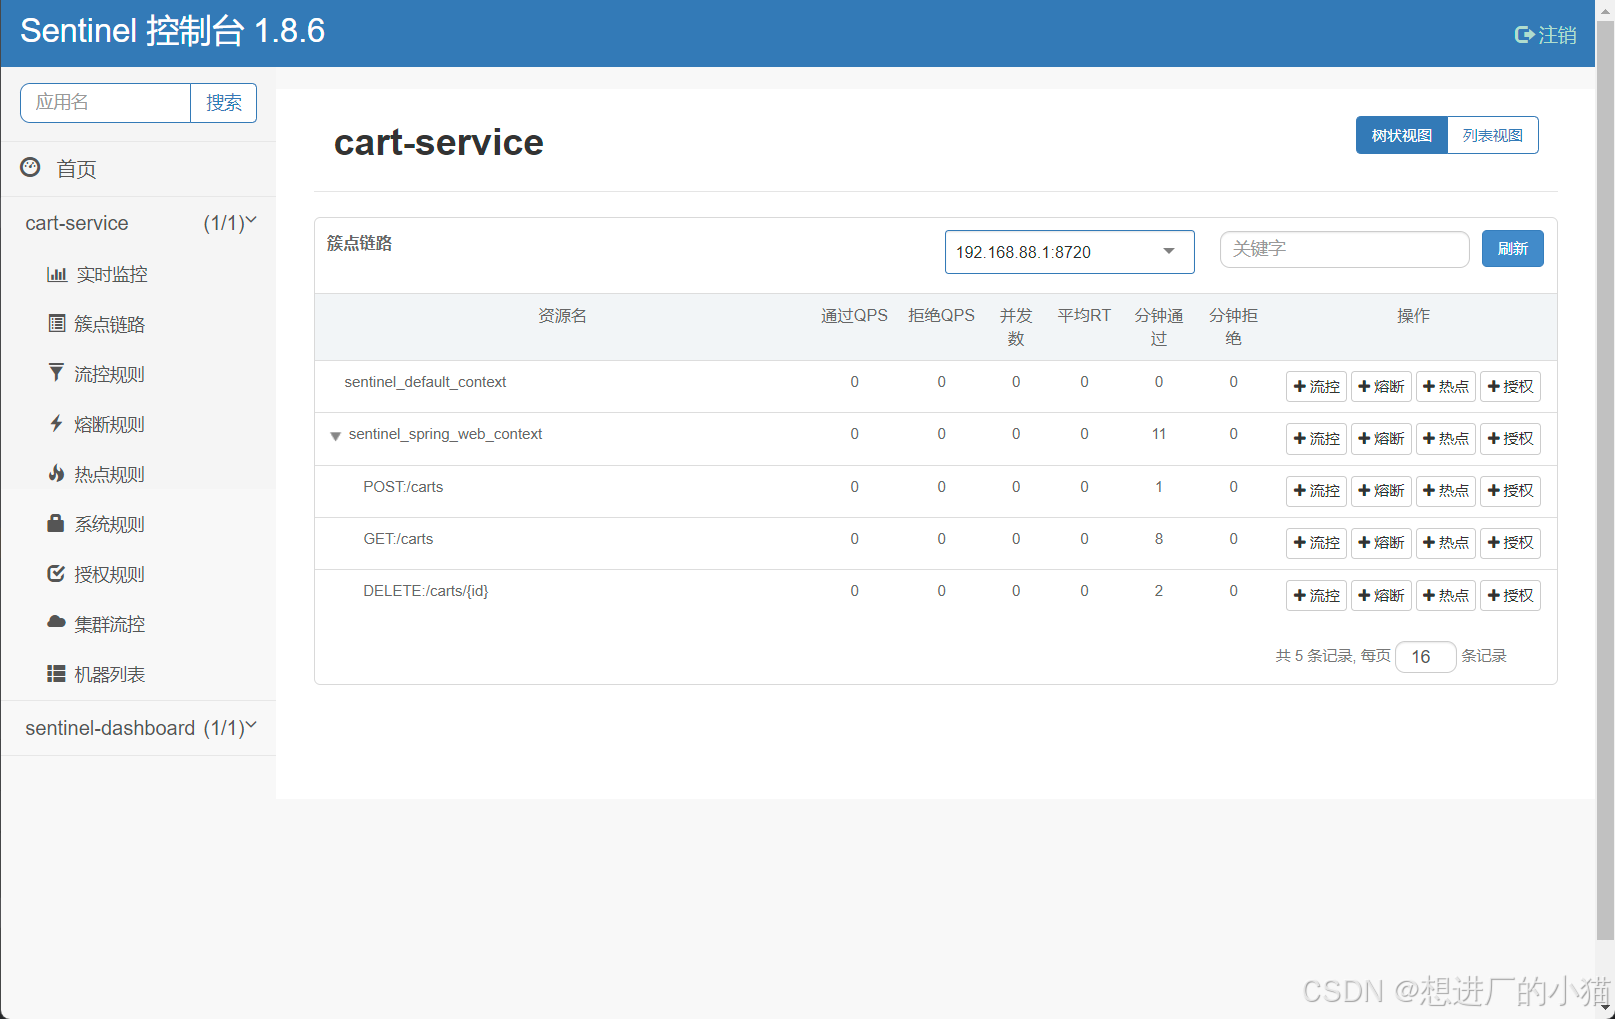Add 热点 rule for POST:/carts
This screenshot has height=1019, width=1615.
pyautogui.click(x=1446, y=491)
